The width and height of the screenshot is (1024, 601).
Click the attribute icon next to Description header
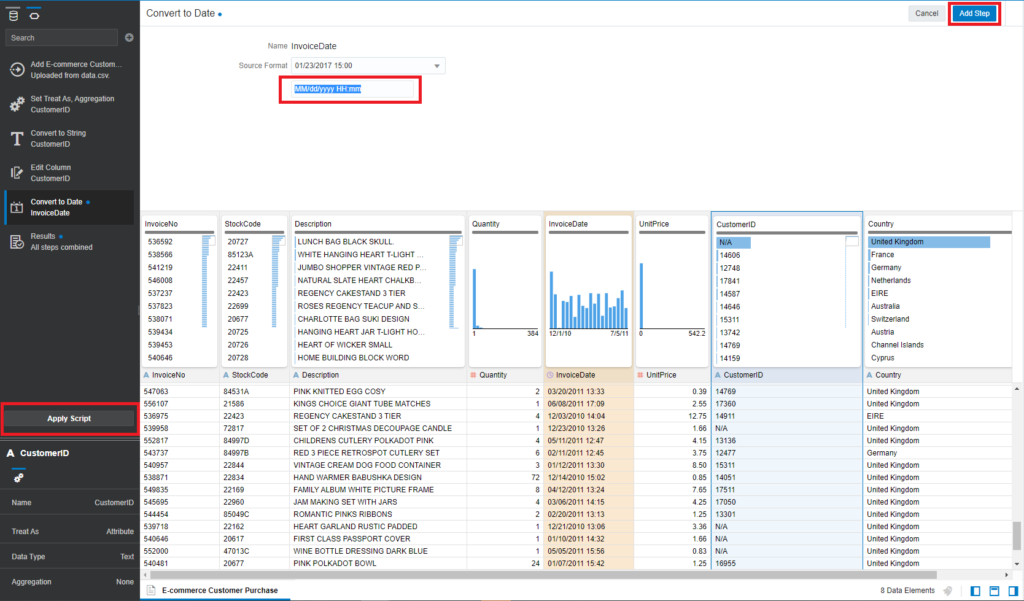point(296,376)
